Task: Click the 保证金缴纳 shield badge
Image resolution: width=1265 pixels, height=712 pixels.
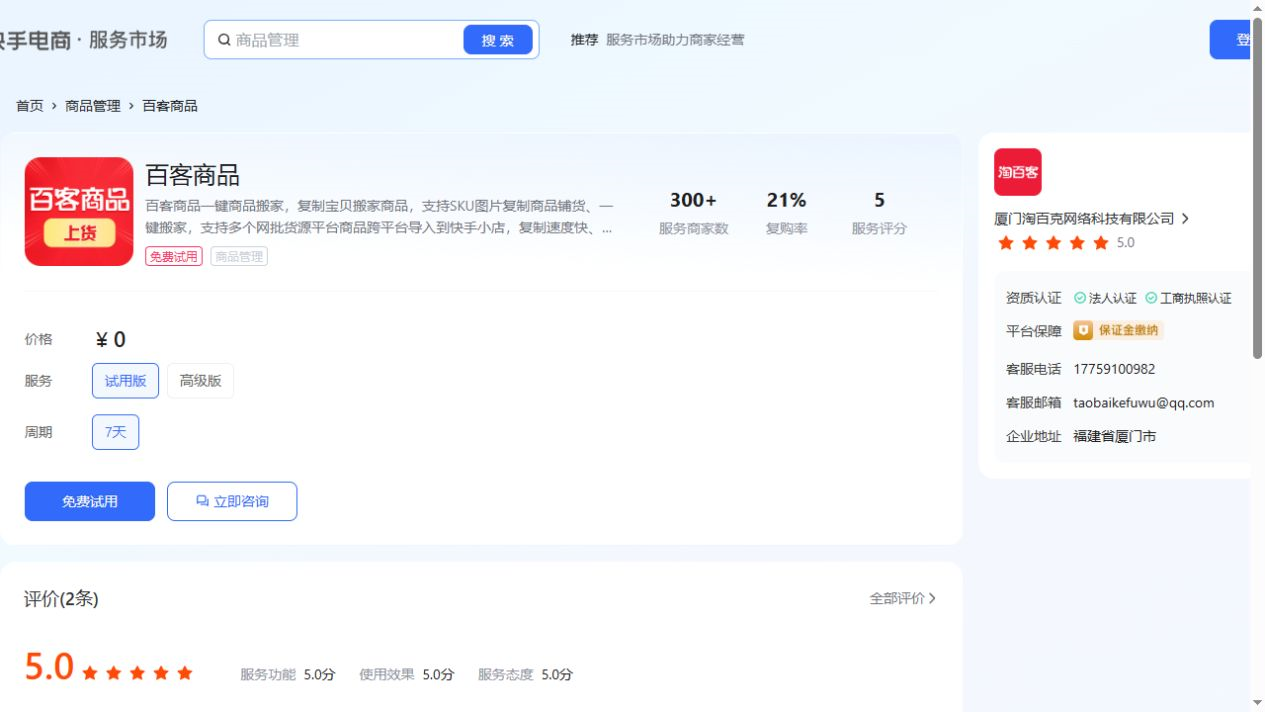Action: (x=1118, y=330)
